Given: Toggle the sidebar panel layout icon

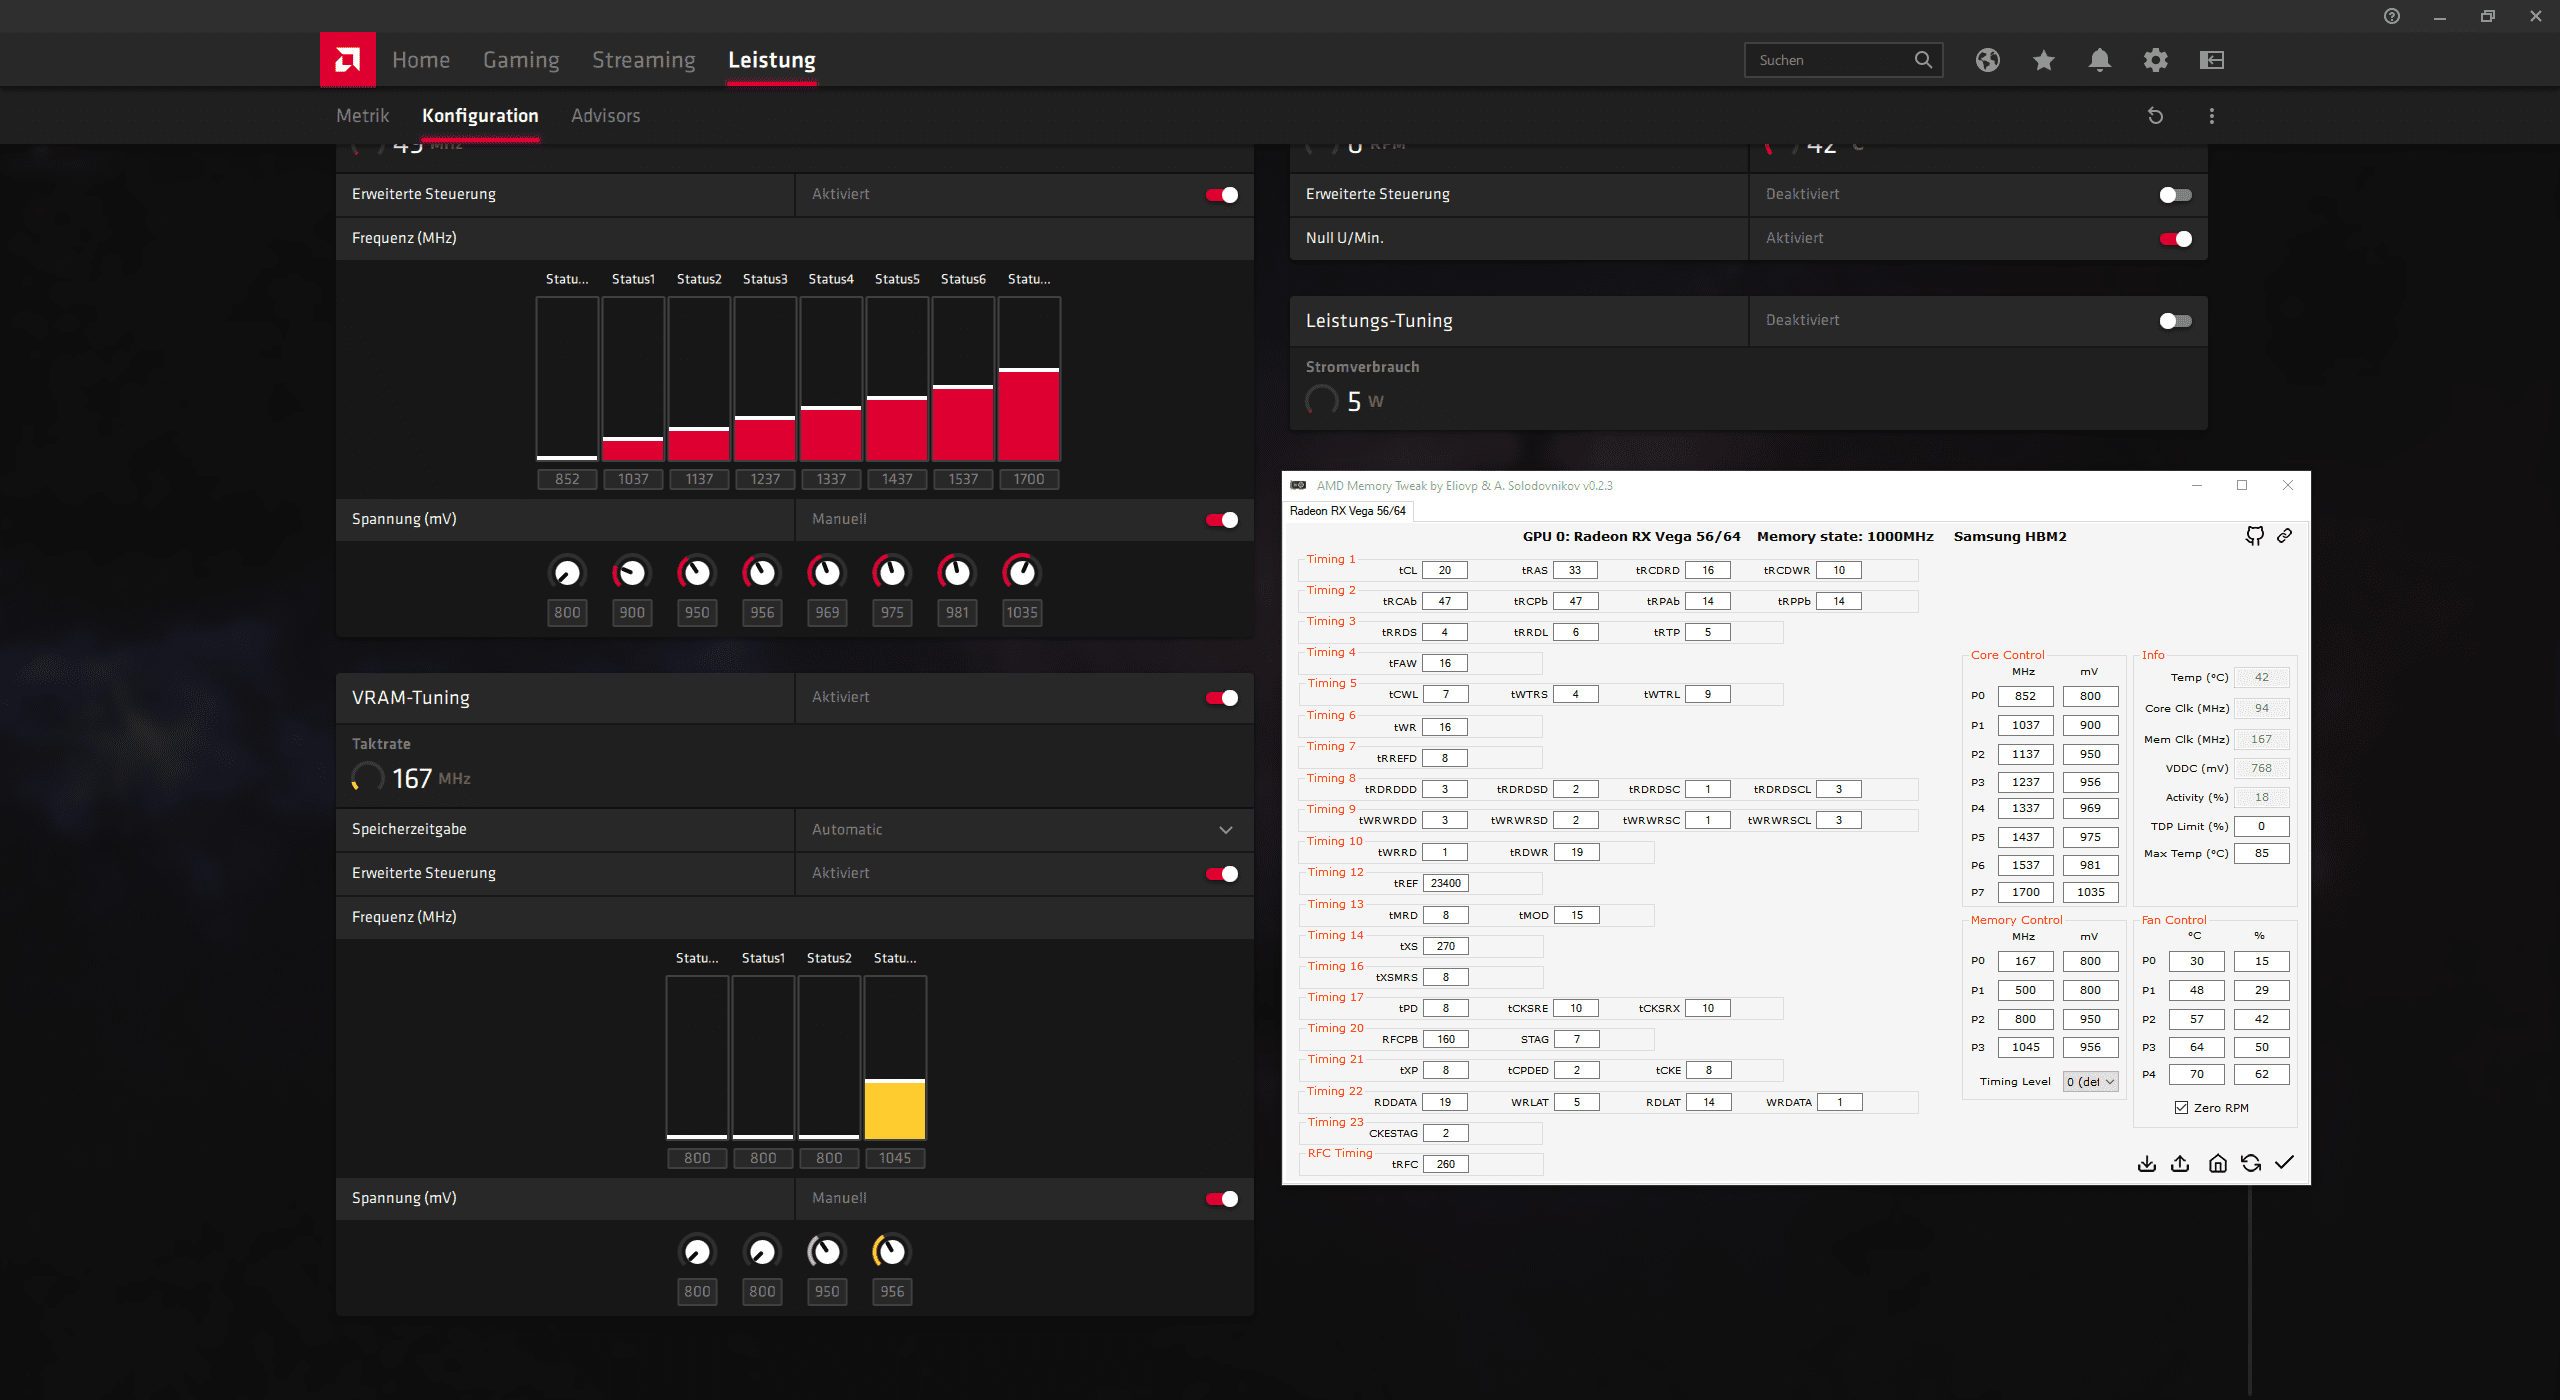Looking at the screenshot, I should click(2212, 60).
